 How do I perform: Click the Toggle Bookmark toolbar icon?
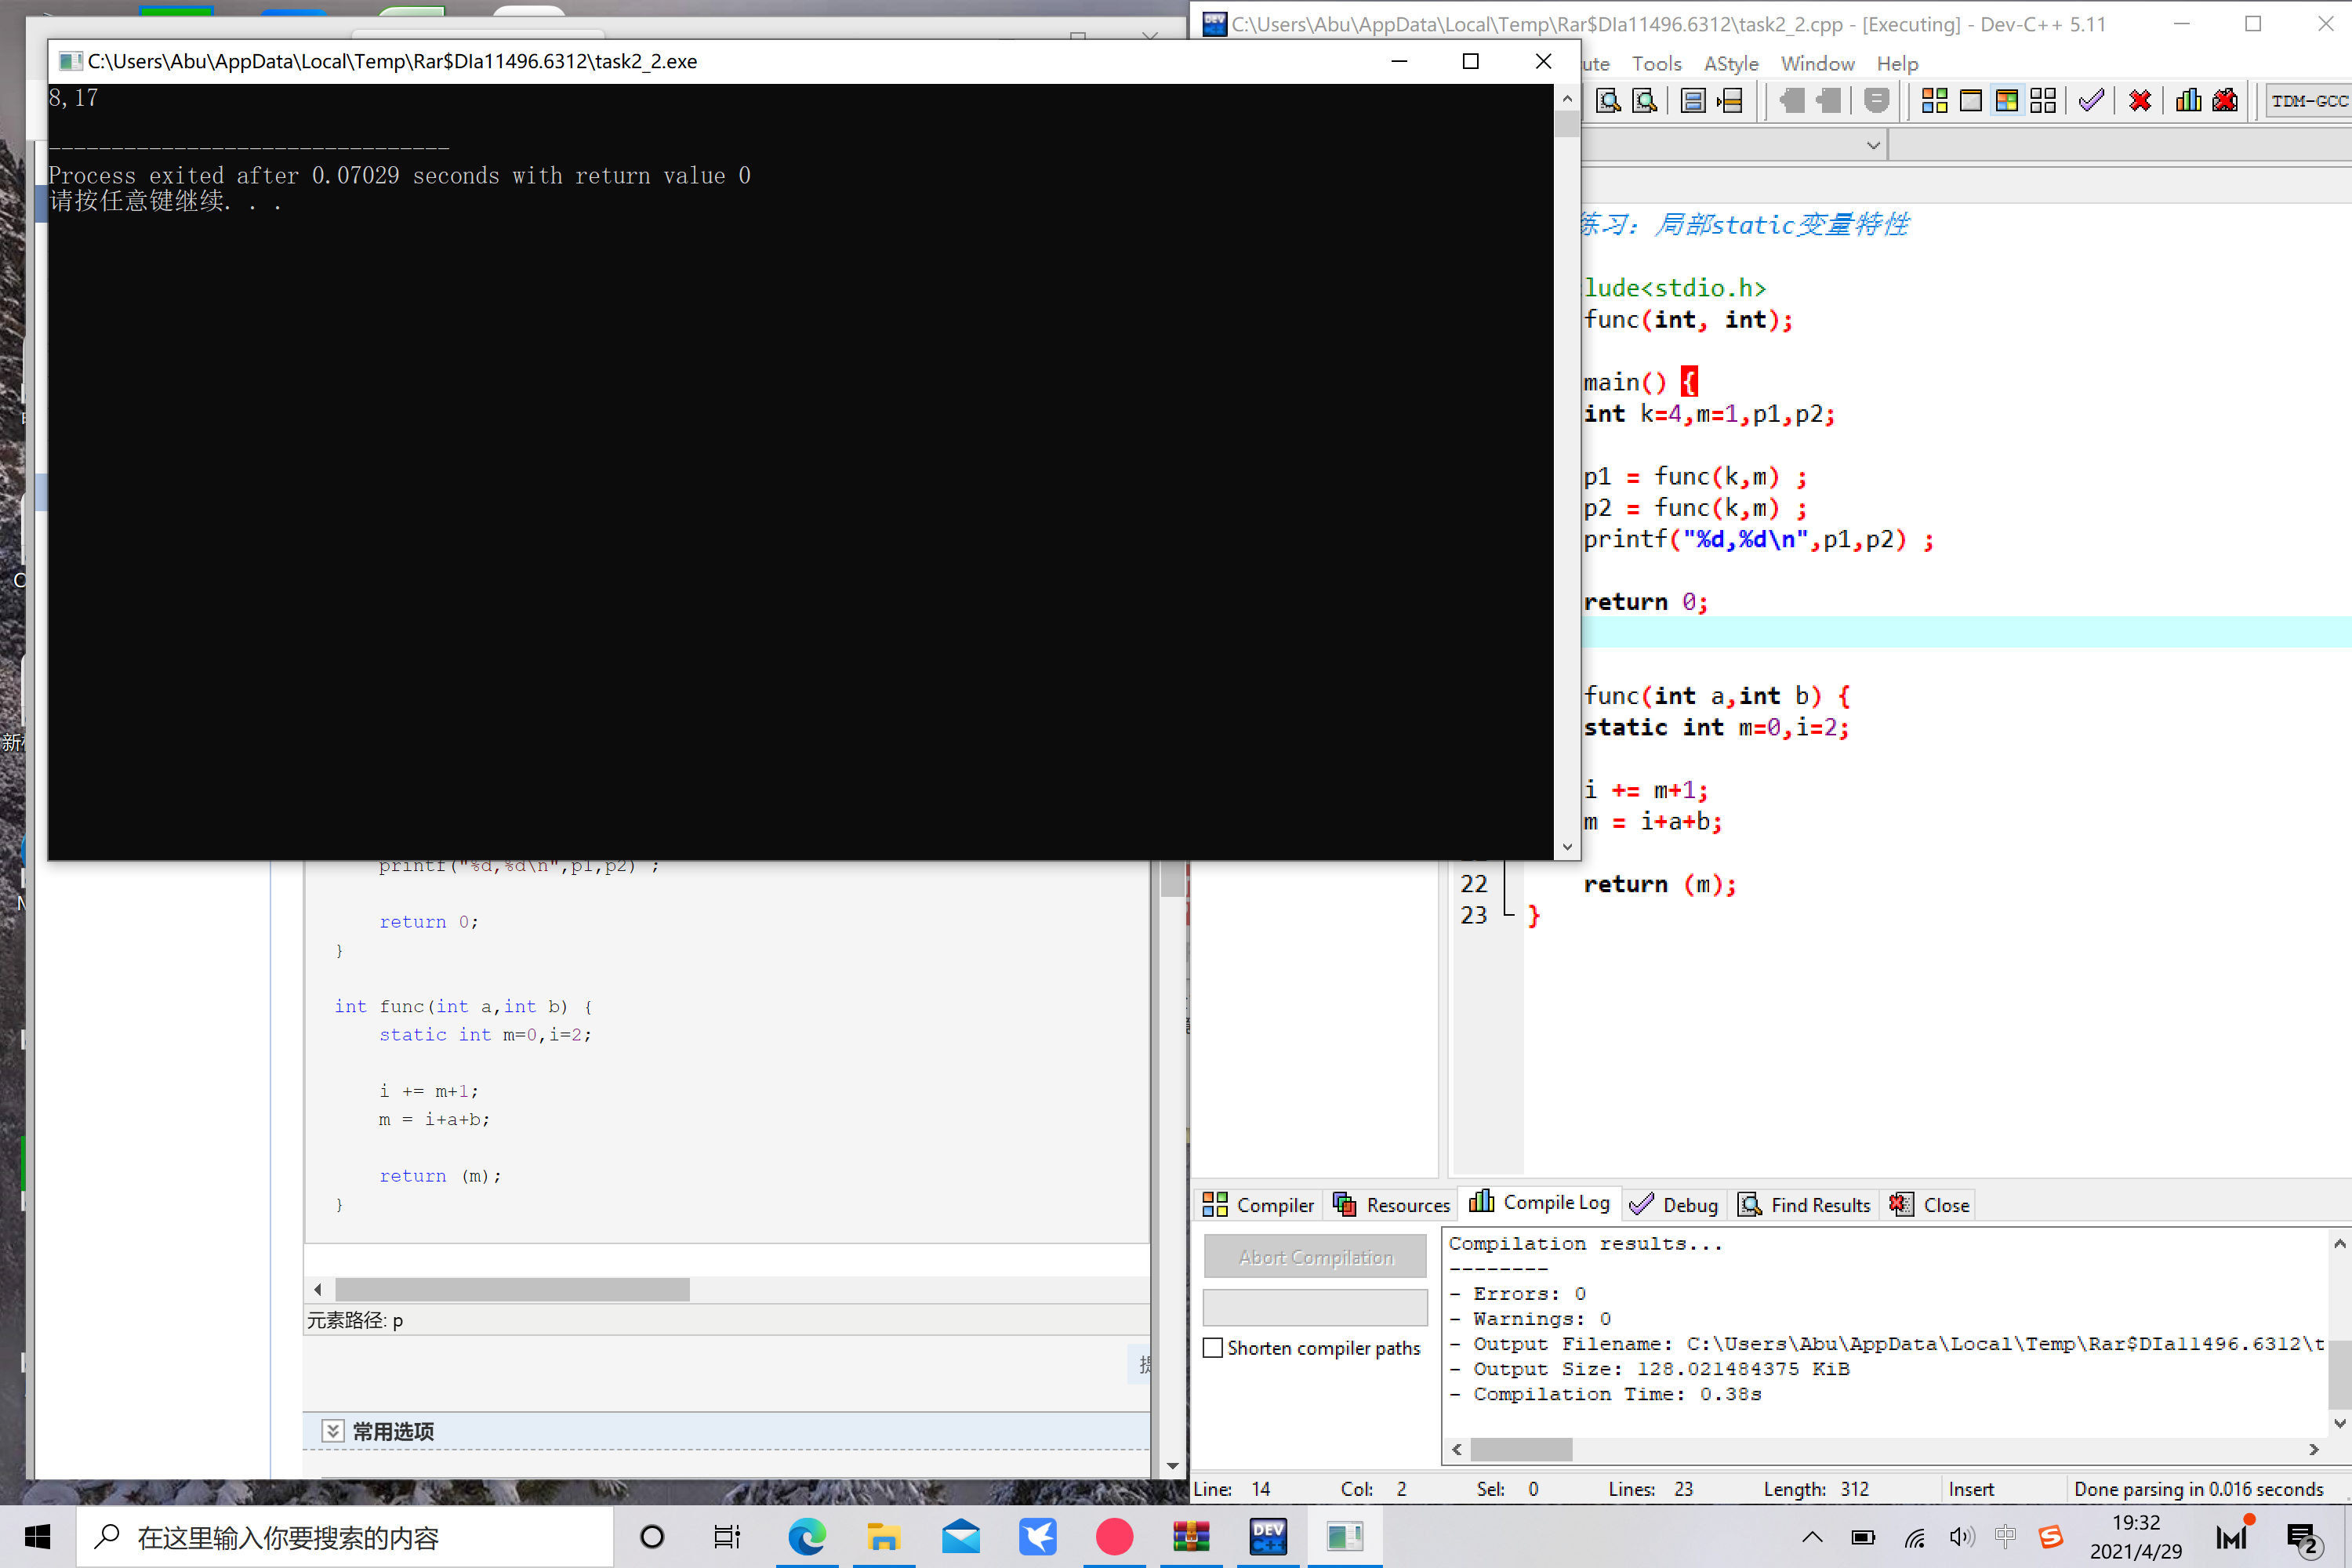(1693, 101)
